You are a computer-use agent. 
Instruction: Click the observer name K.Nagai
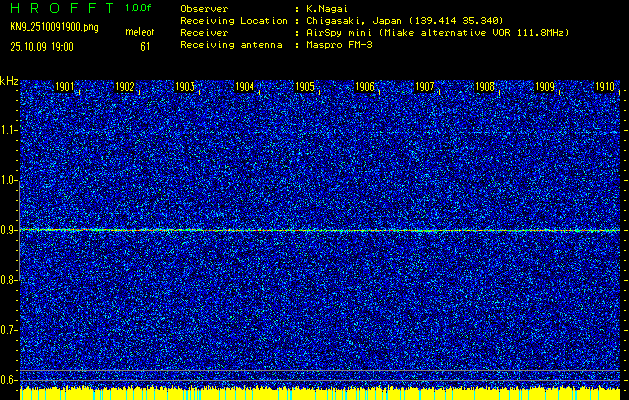(328, 9)
